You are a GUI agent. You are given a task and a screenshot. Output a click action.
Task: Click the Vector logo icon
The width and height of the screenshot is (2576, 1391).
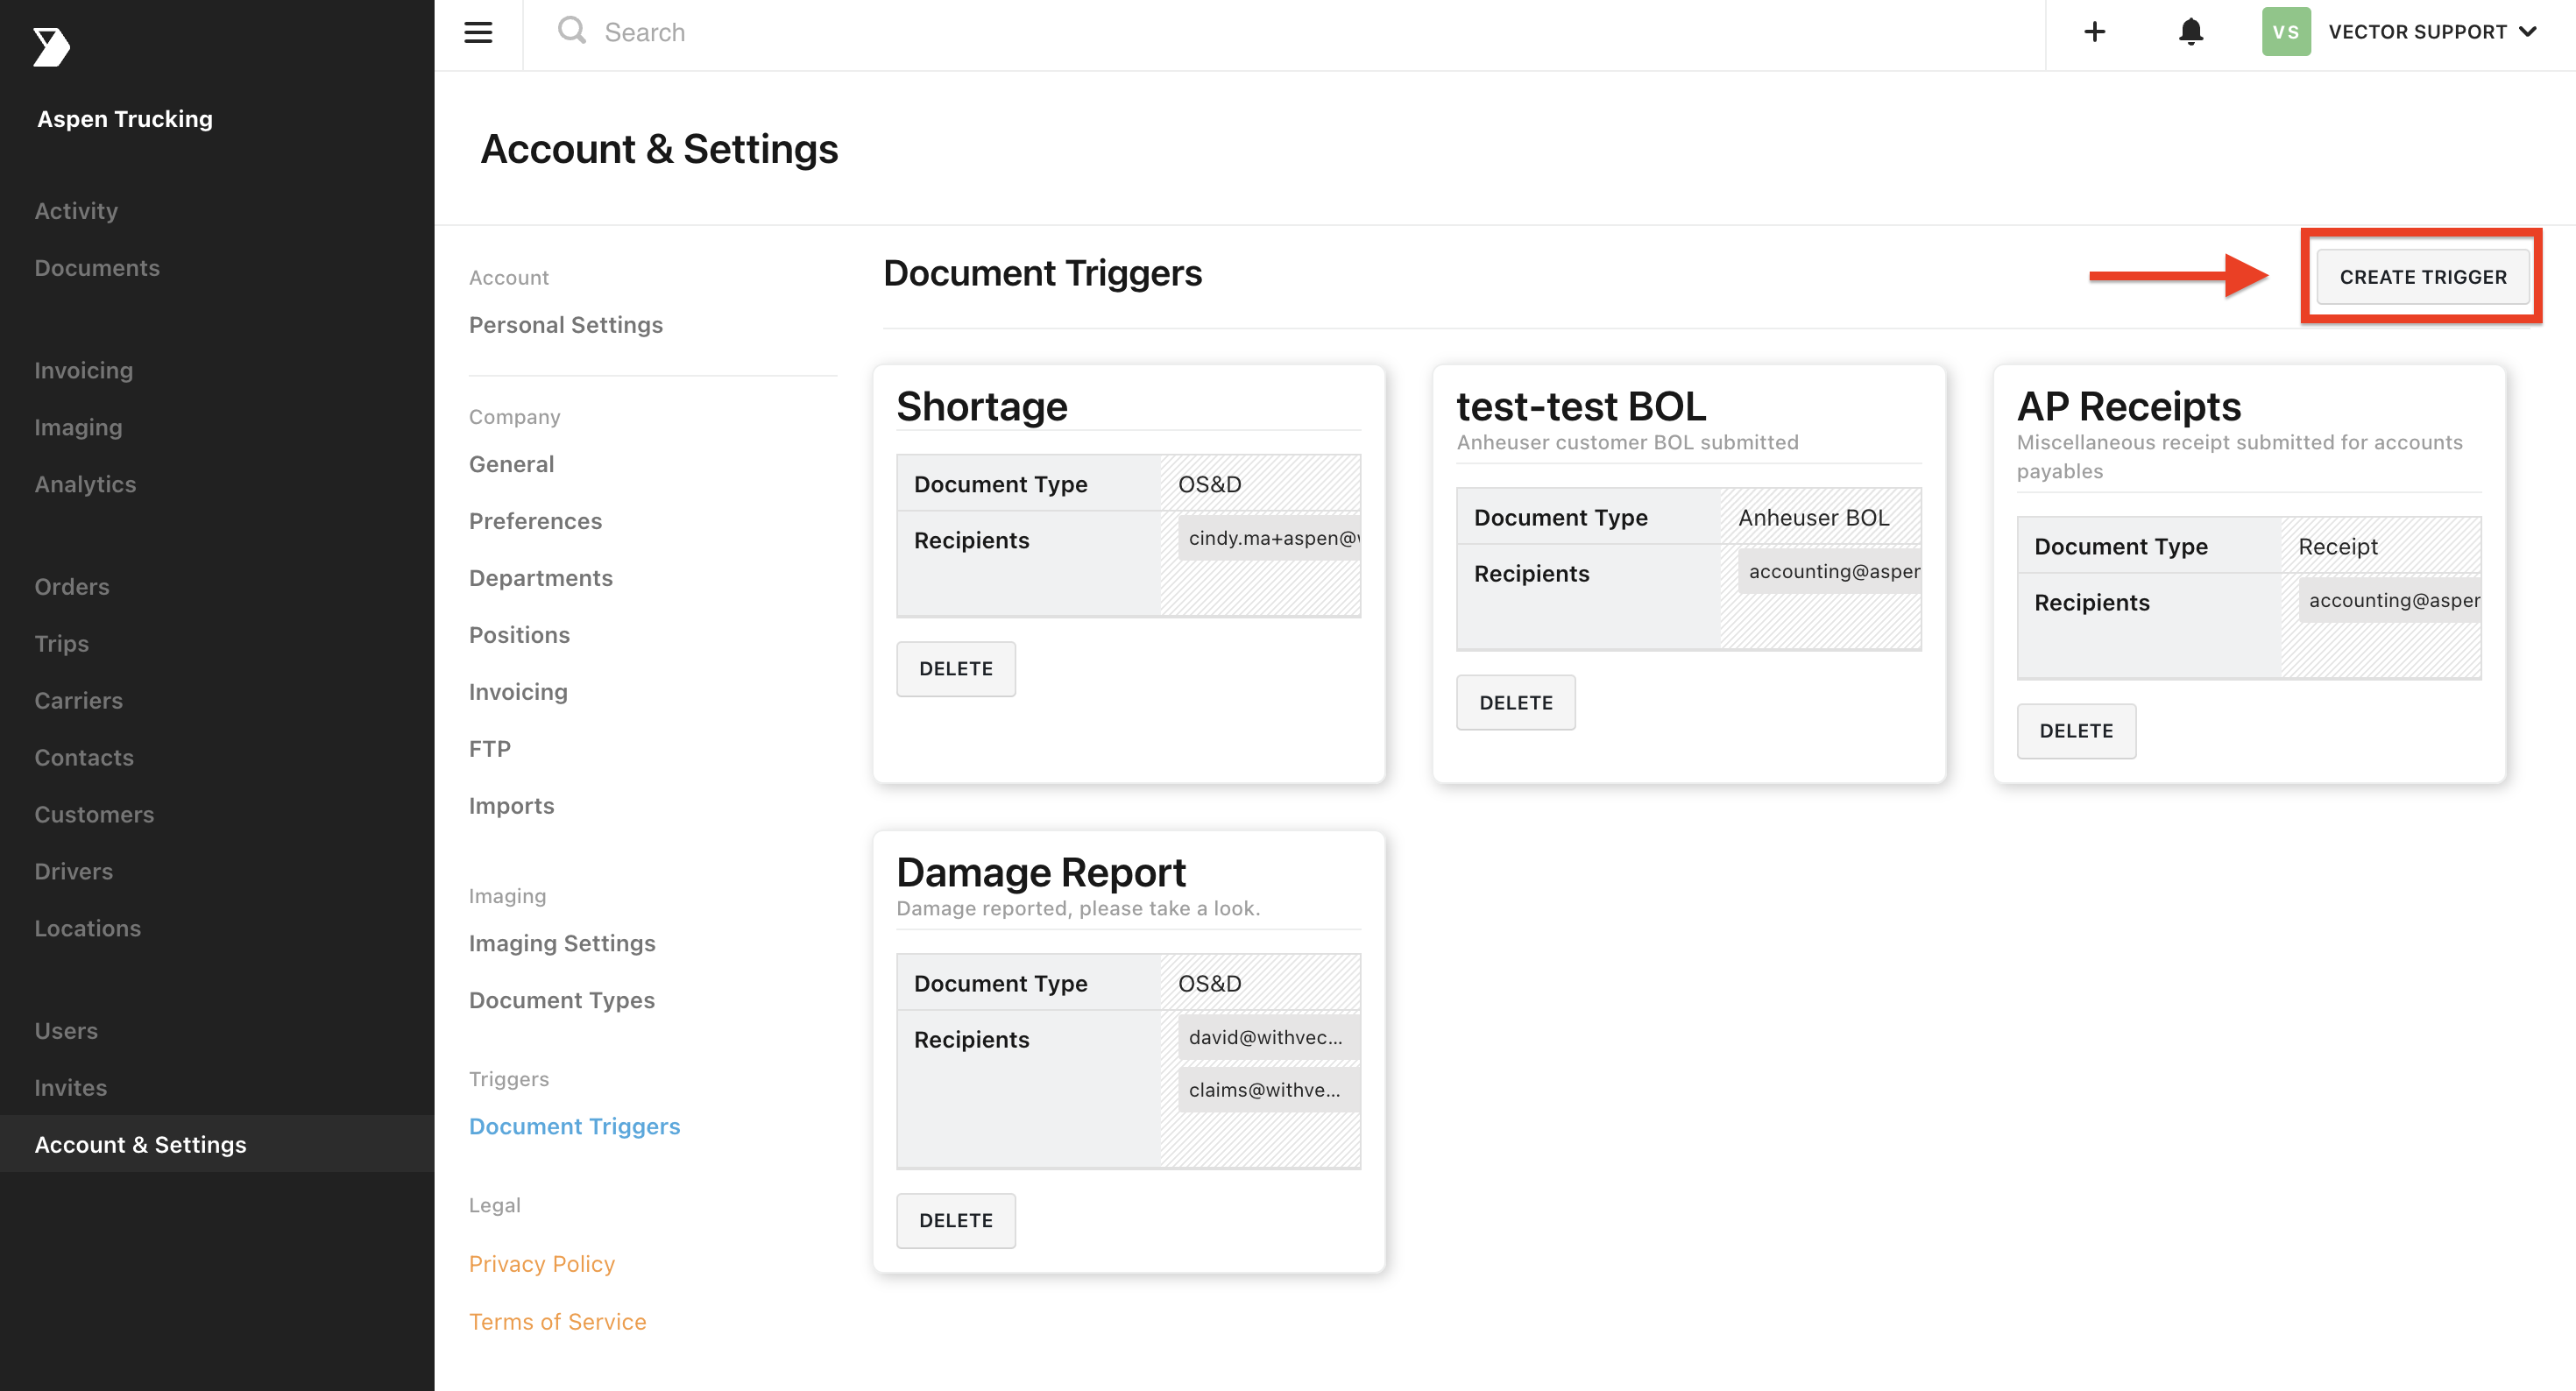pyautogui.click(x=51, y=47)
